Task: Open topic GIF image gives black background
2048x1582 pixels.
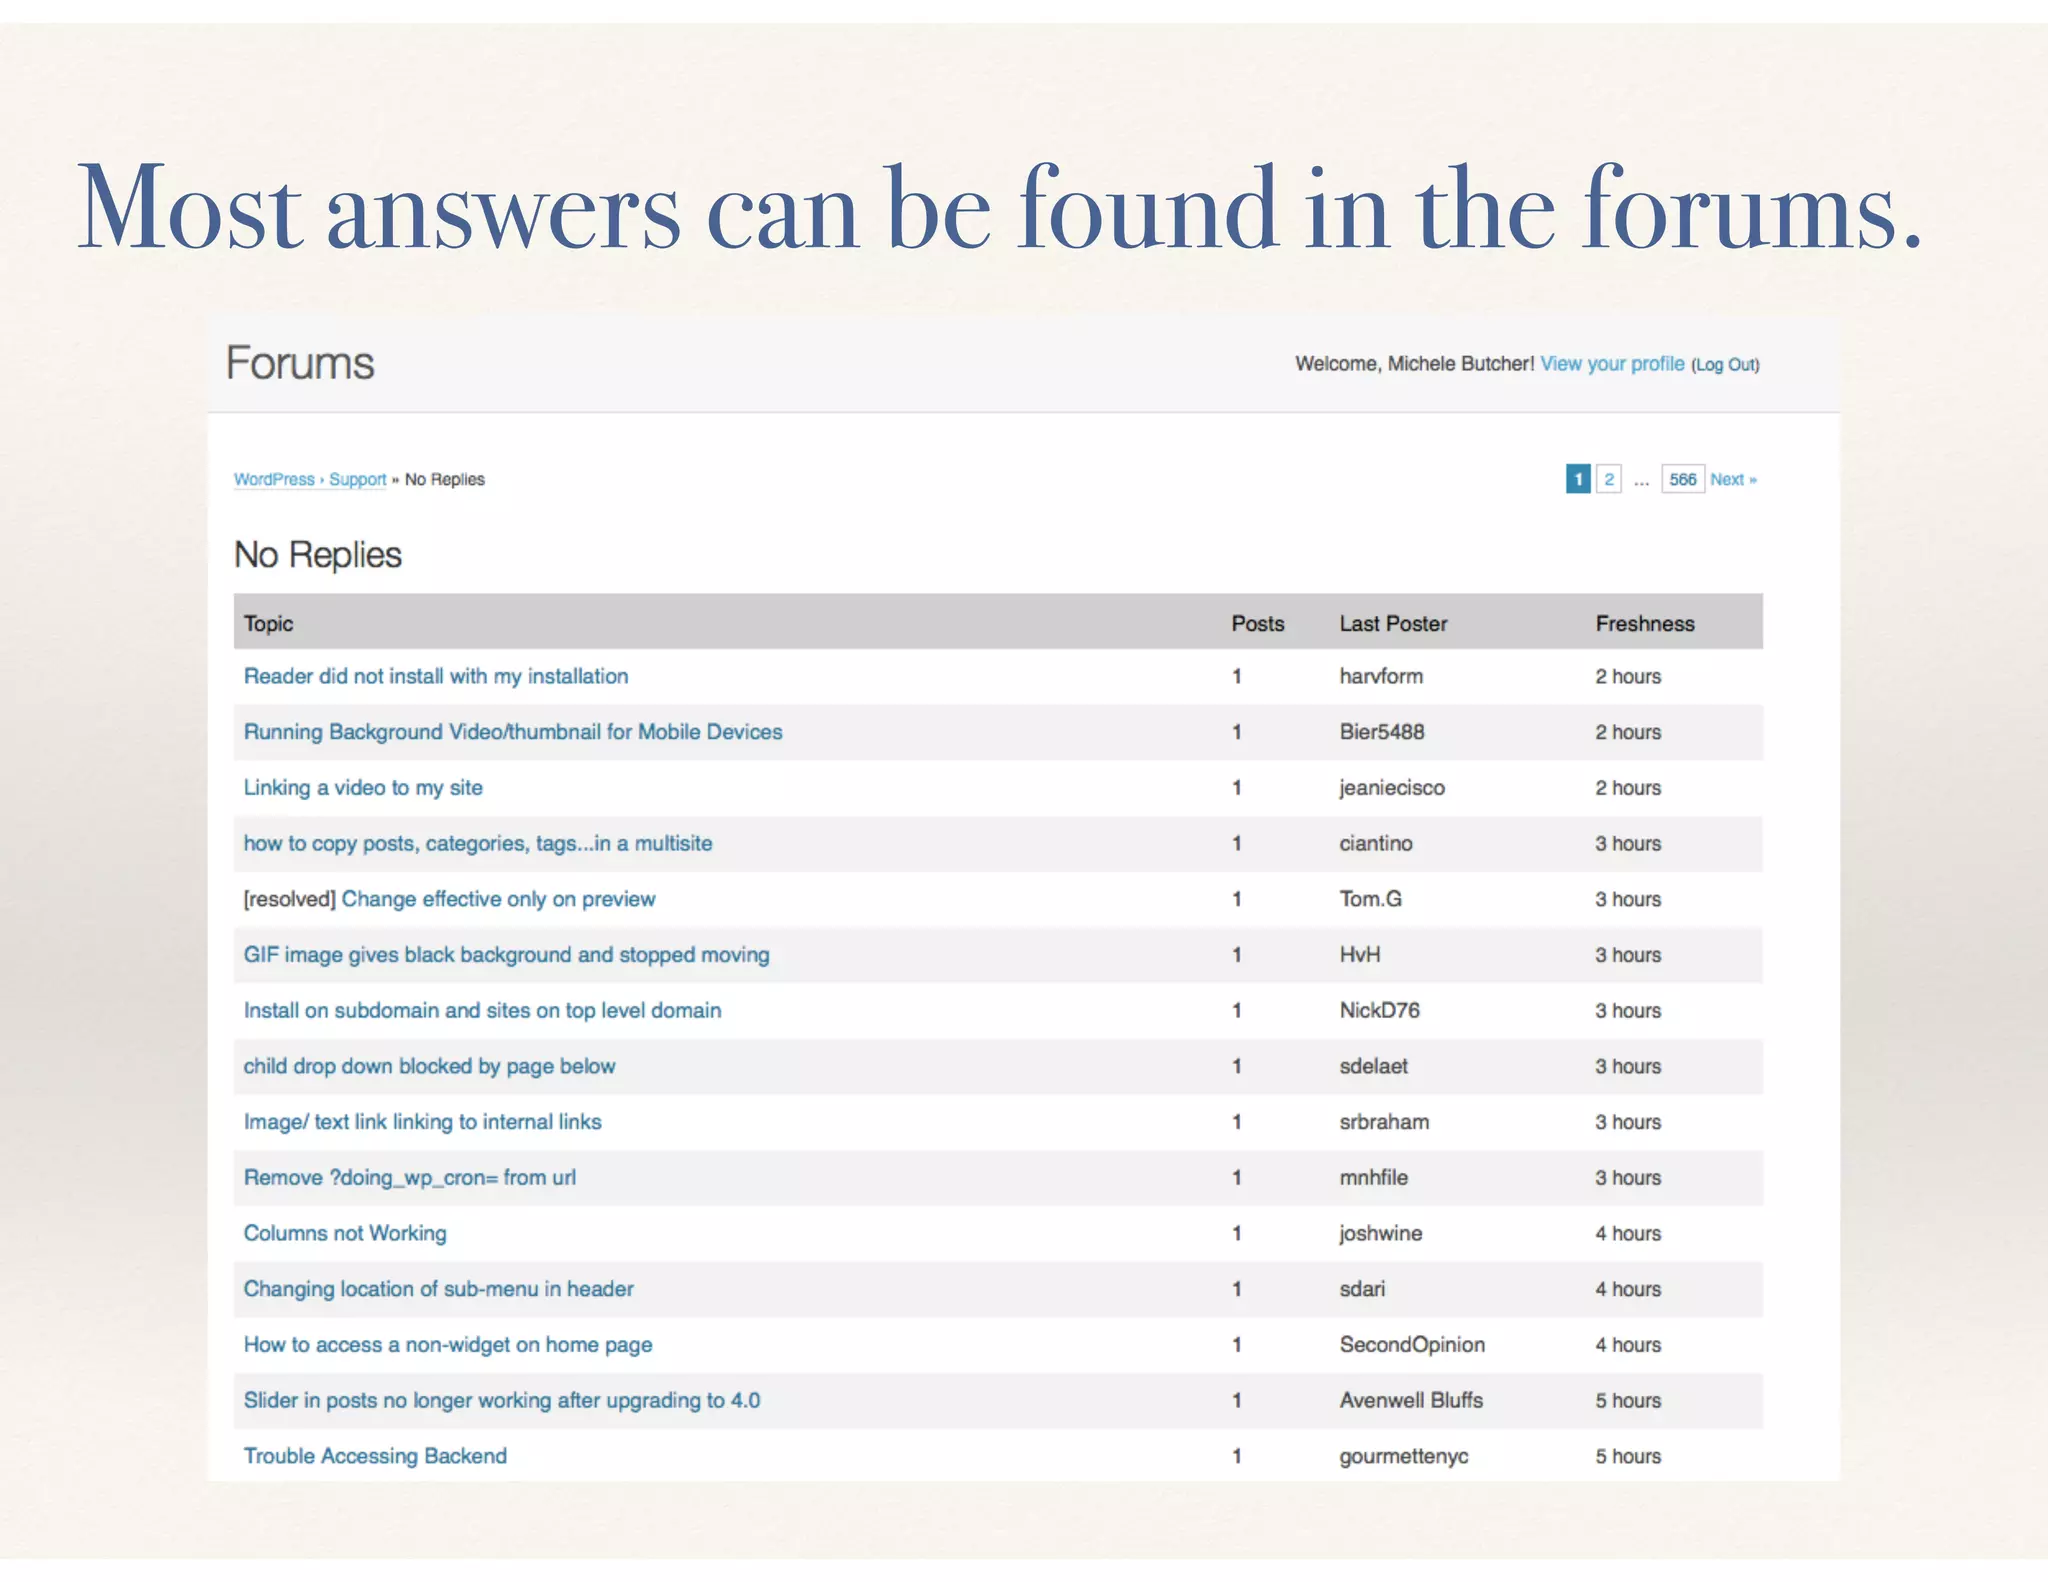Action: [507, 955]
